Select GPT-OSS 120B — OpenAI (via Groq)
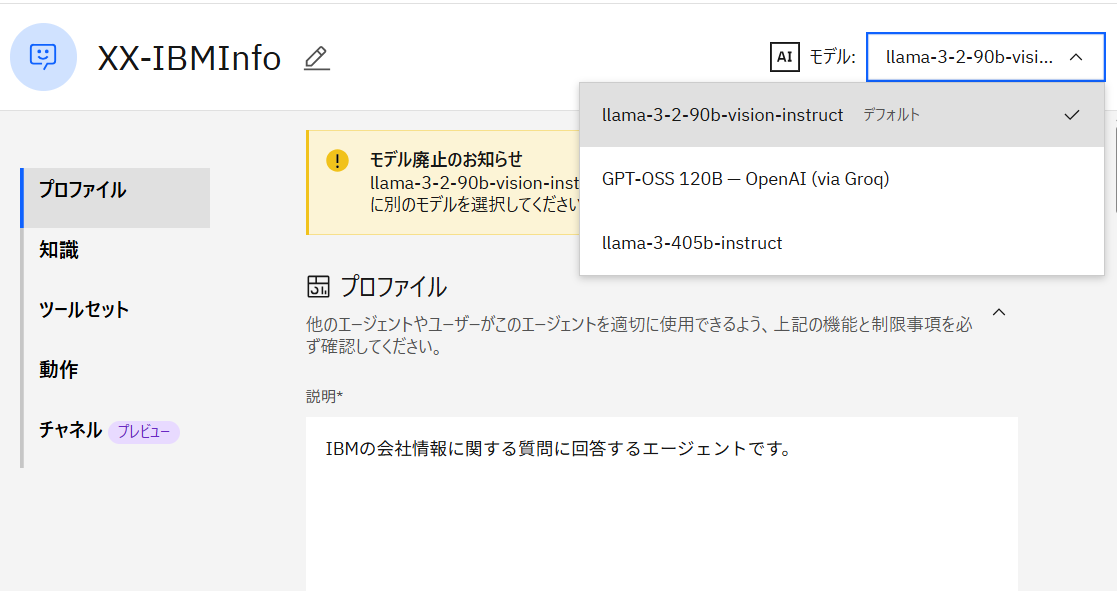Viewport: 1117px width, 591px height. pyautogui.click(x=745, y=179)
